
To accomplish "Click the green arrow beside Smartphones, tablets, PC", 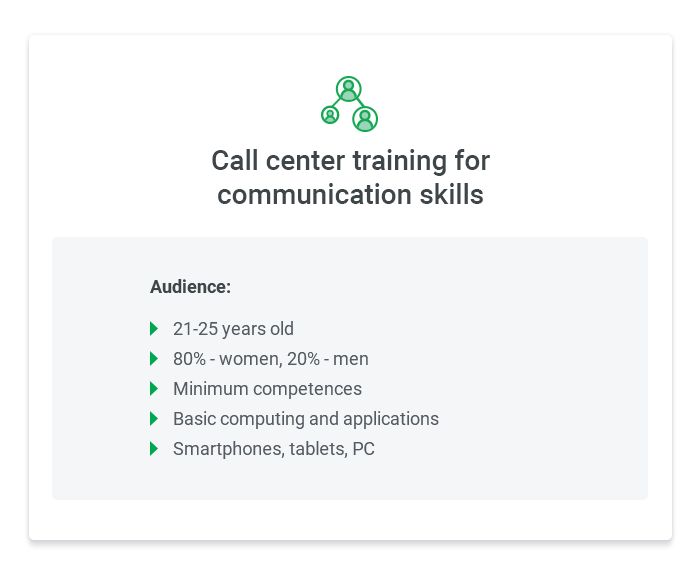I will (x=154, y=449).
